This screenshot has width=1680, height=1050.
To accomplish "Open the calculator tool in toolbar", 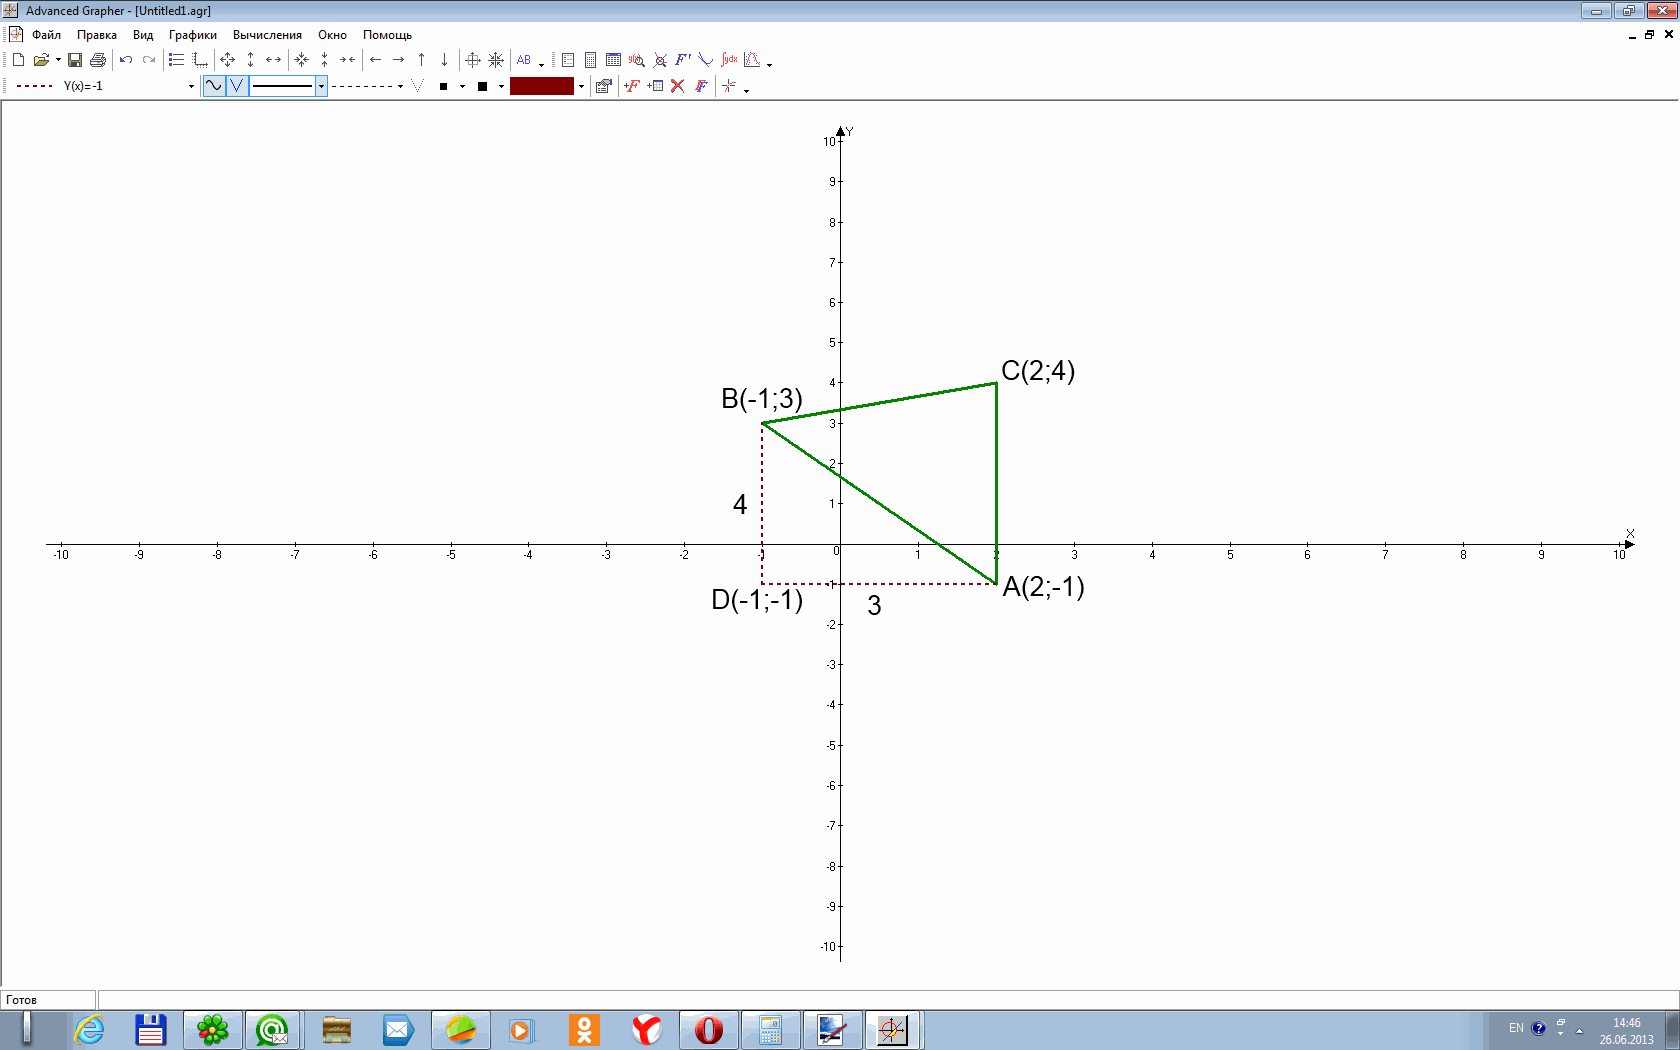I will pyautogui.click(x=590, y=60).
